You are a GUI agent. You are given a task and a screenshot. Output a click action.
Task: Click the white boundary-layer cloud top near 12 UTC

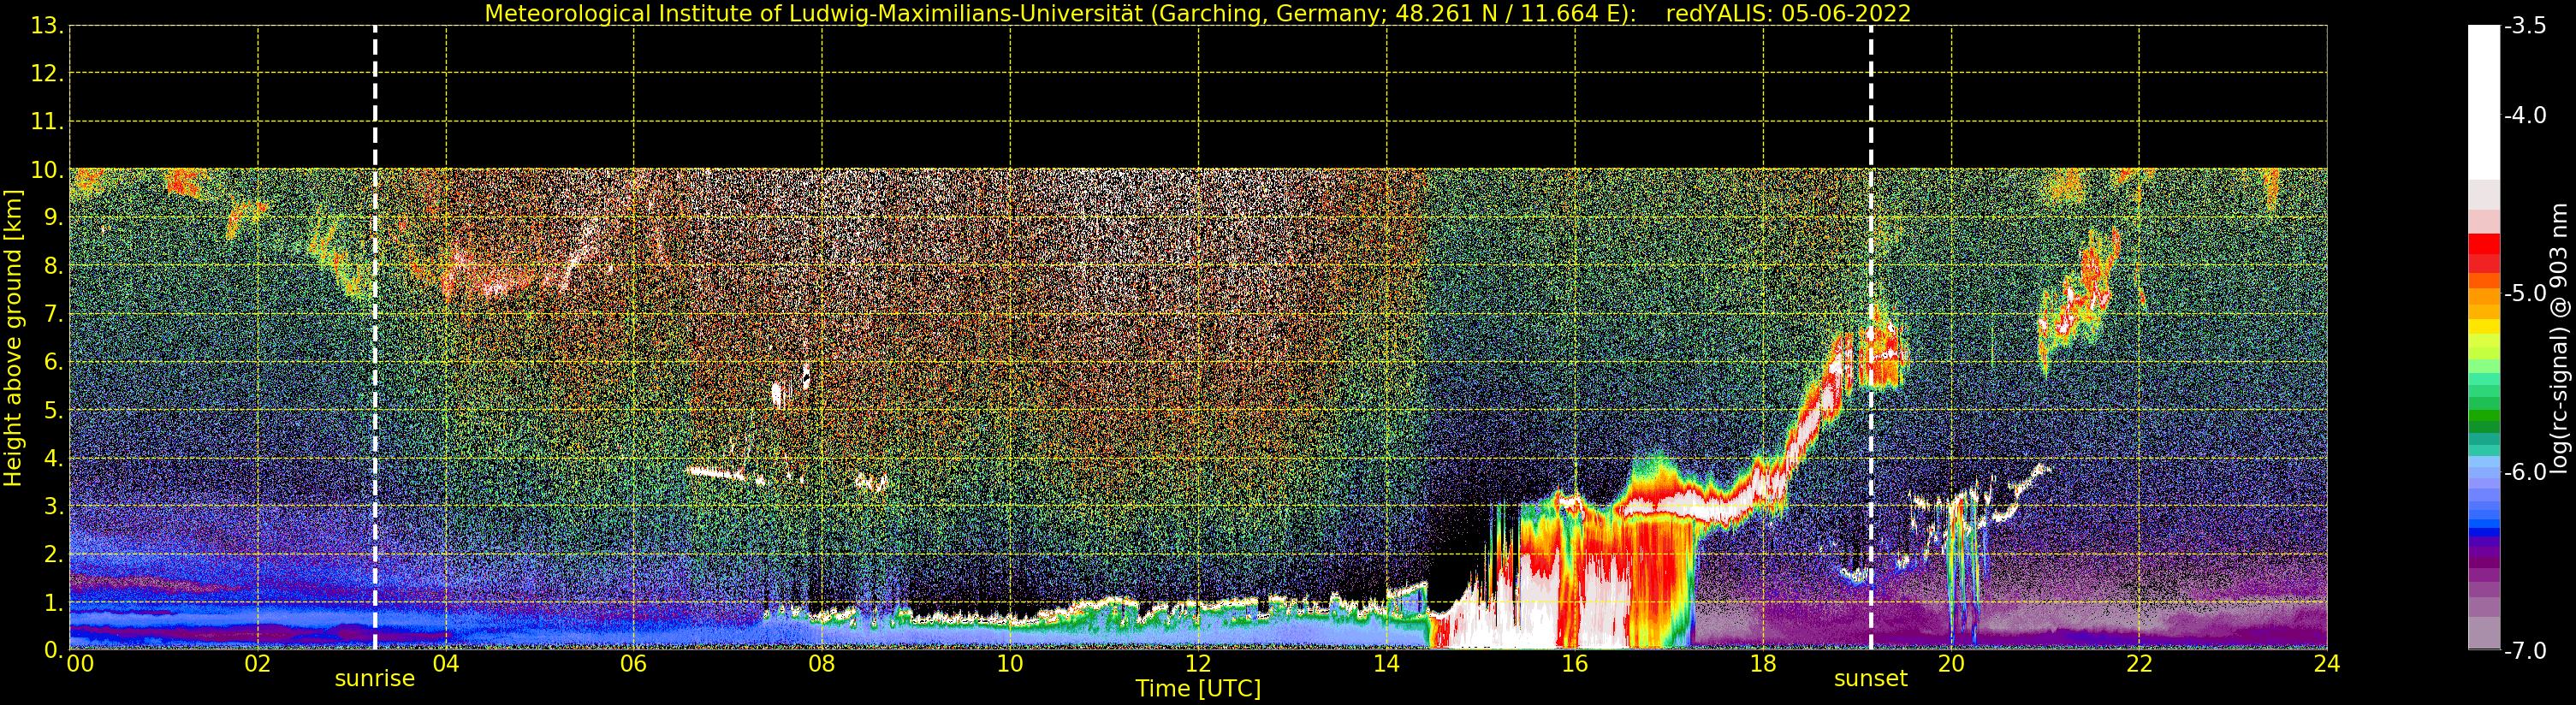pyautogui.click(x=1198, y=605)
